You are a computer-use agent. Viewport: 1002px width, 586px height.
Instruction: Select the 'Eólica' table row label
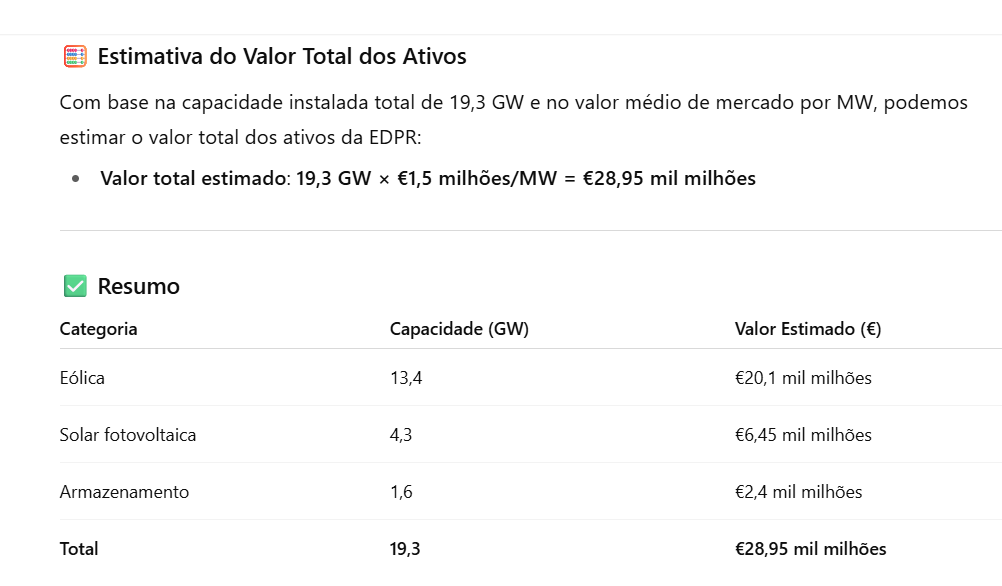[x=82, y=378]
